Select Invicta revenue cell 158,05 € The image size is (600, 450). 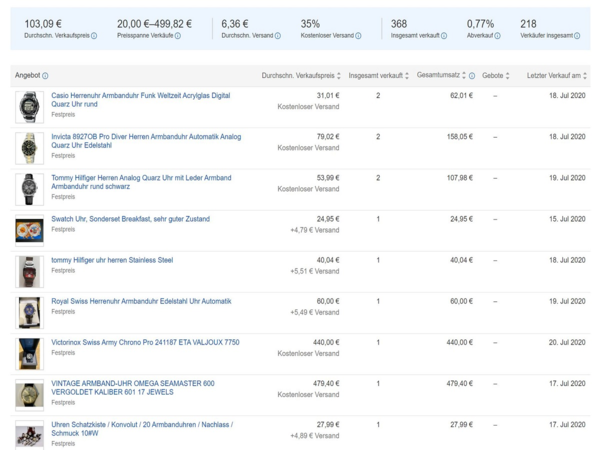tap(460, 137)
